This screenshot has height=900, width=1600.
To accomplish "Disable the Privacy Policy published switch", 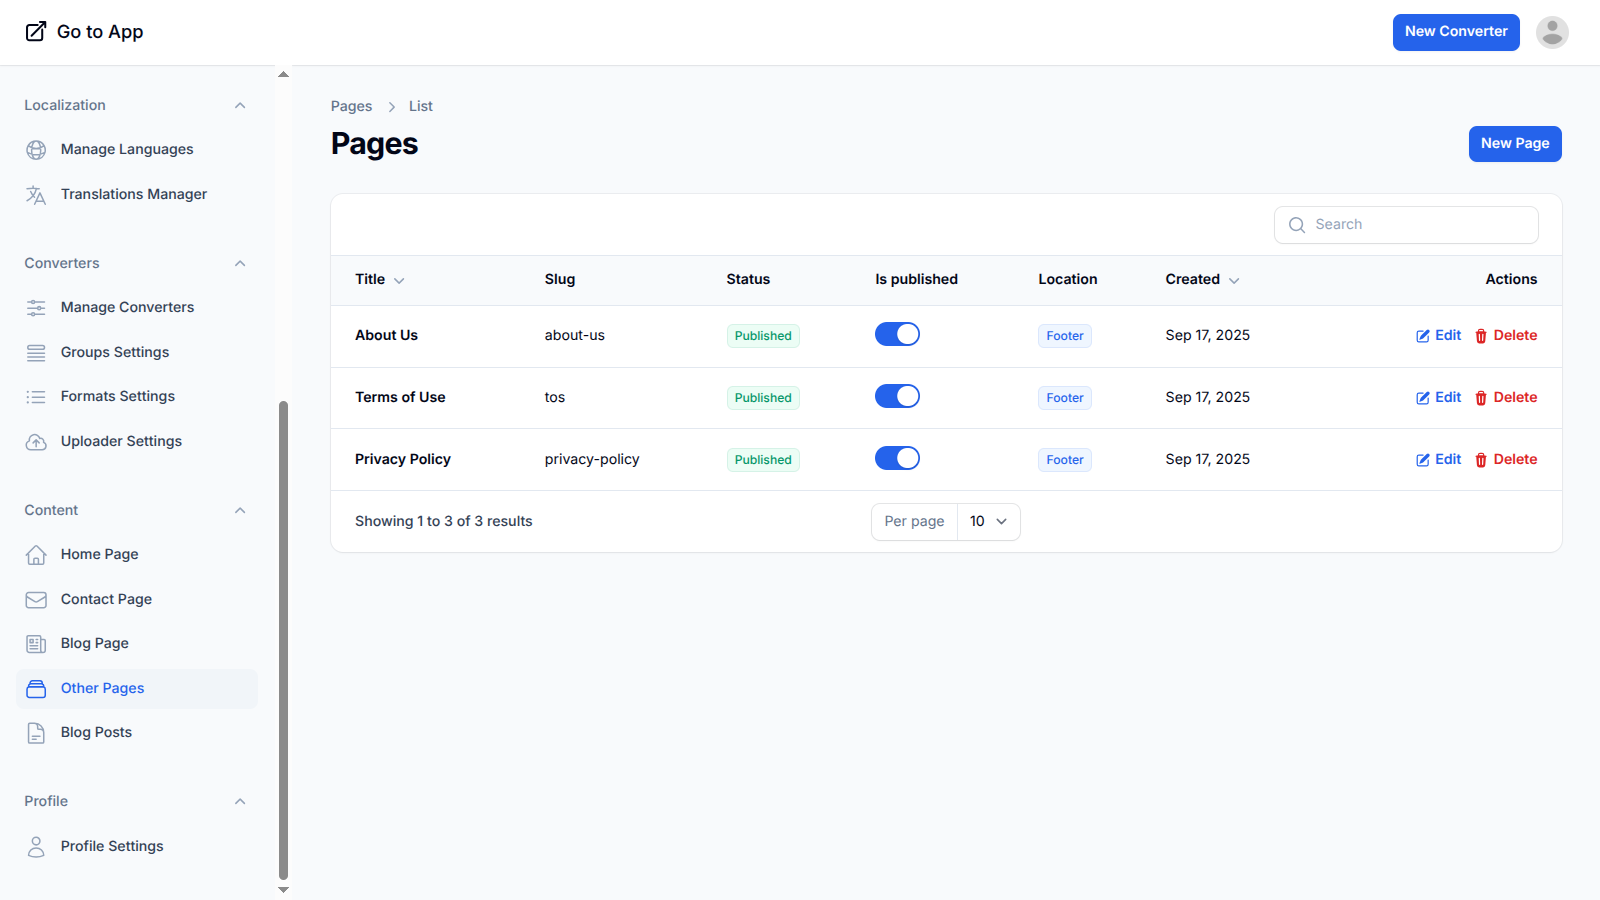I will [897, 458].
